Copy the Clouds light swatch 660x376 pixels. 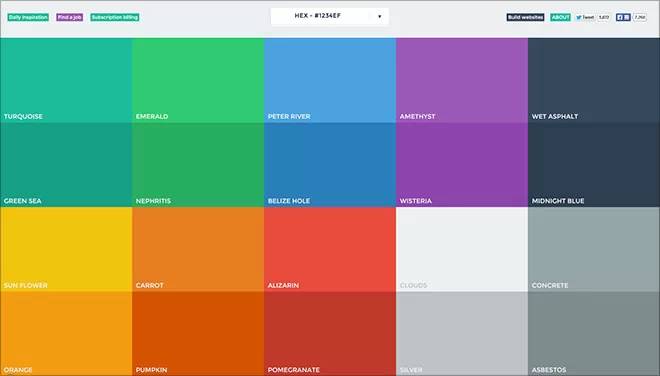tap(462, 249)
